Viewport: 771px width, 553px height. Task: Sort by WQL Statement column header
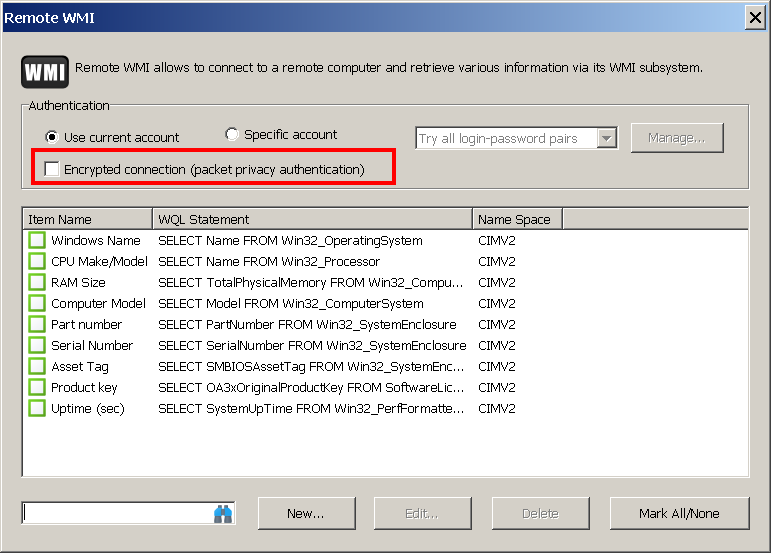312,219
